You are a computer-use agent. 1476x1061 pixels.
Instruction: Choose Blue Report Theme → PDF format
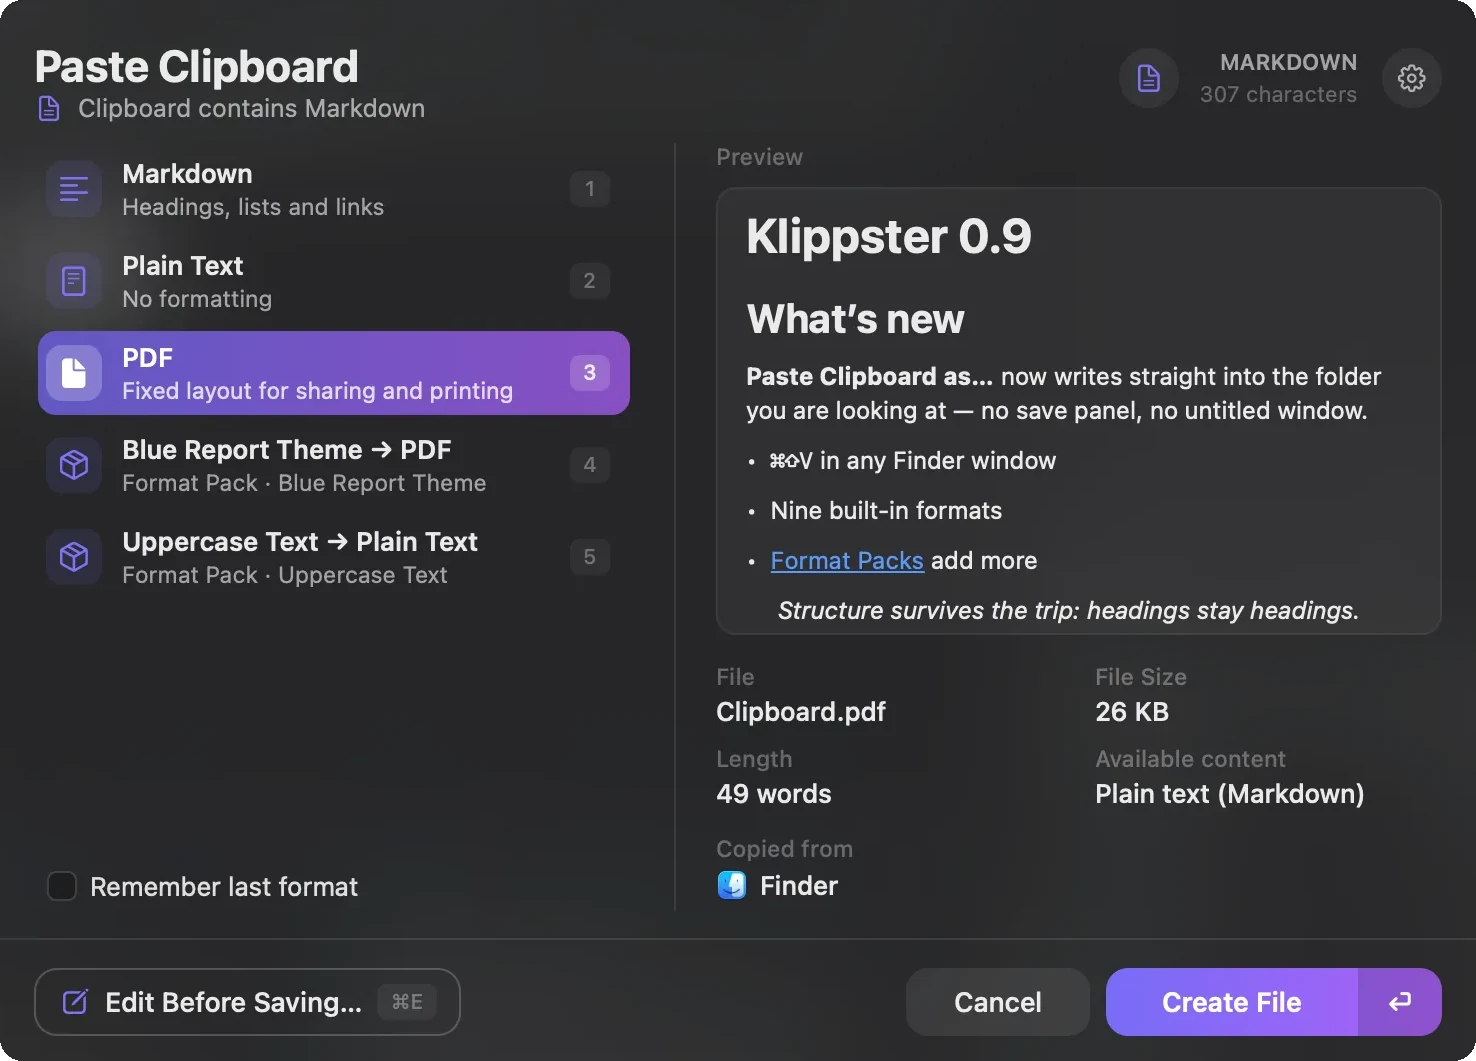point(334,465)
